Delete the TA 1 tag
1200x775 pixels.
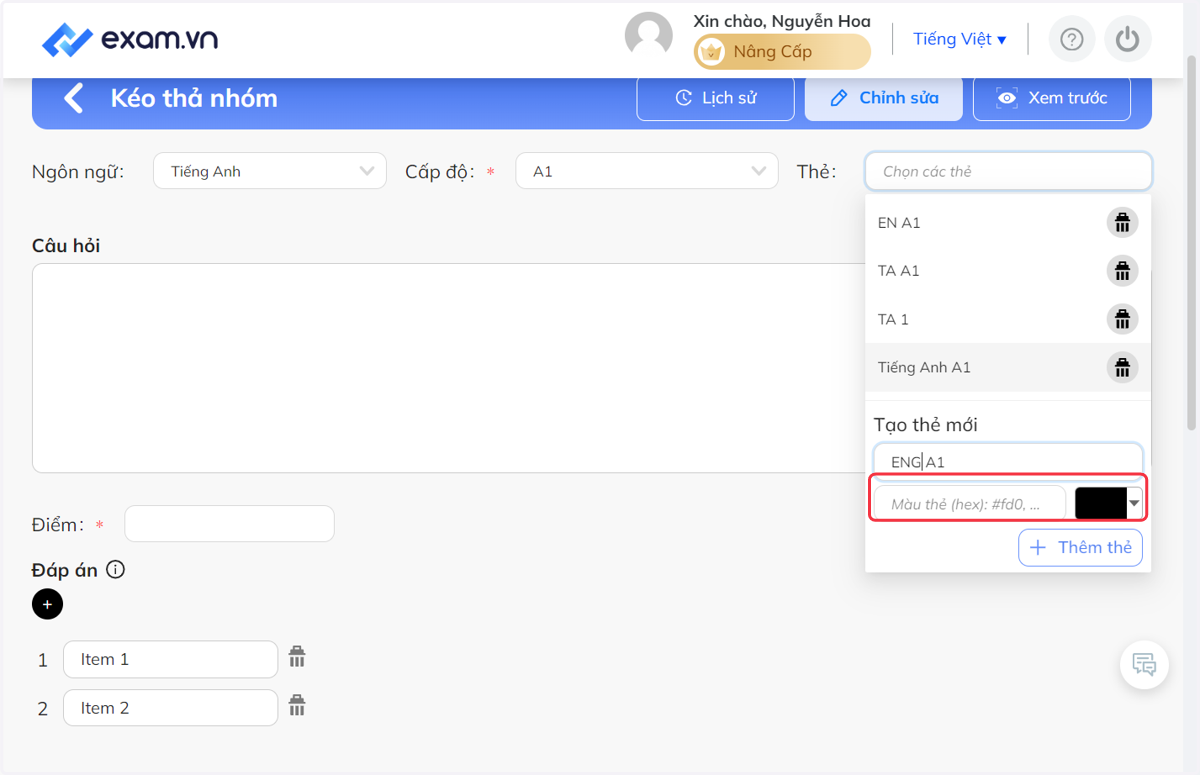(1123, 319)
